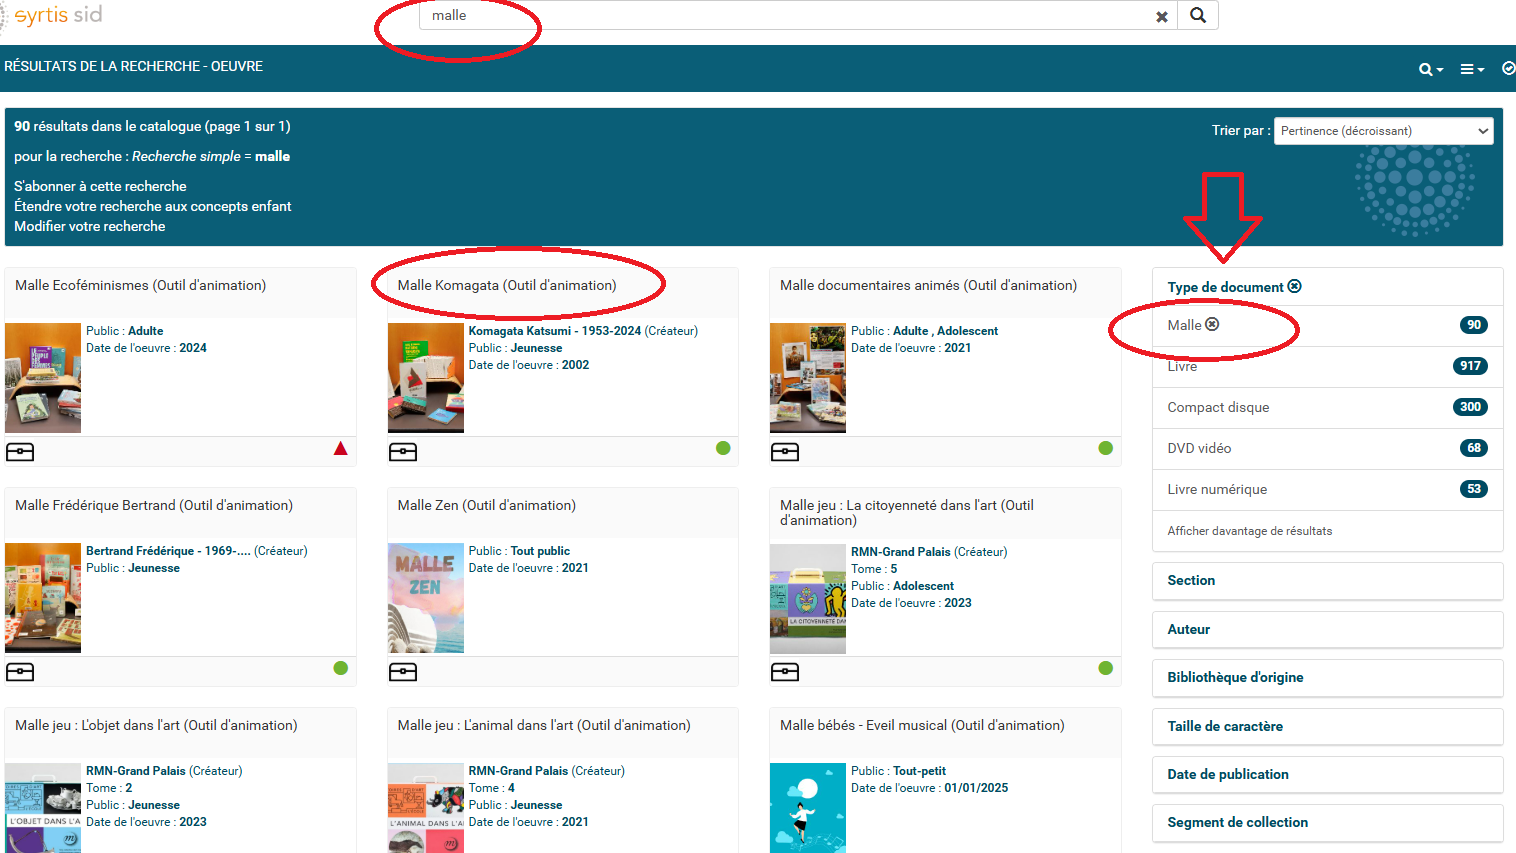Open the search options magnifier dropdown in header
The height and width of the screenshot is (853, 1516).
1430,69
